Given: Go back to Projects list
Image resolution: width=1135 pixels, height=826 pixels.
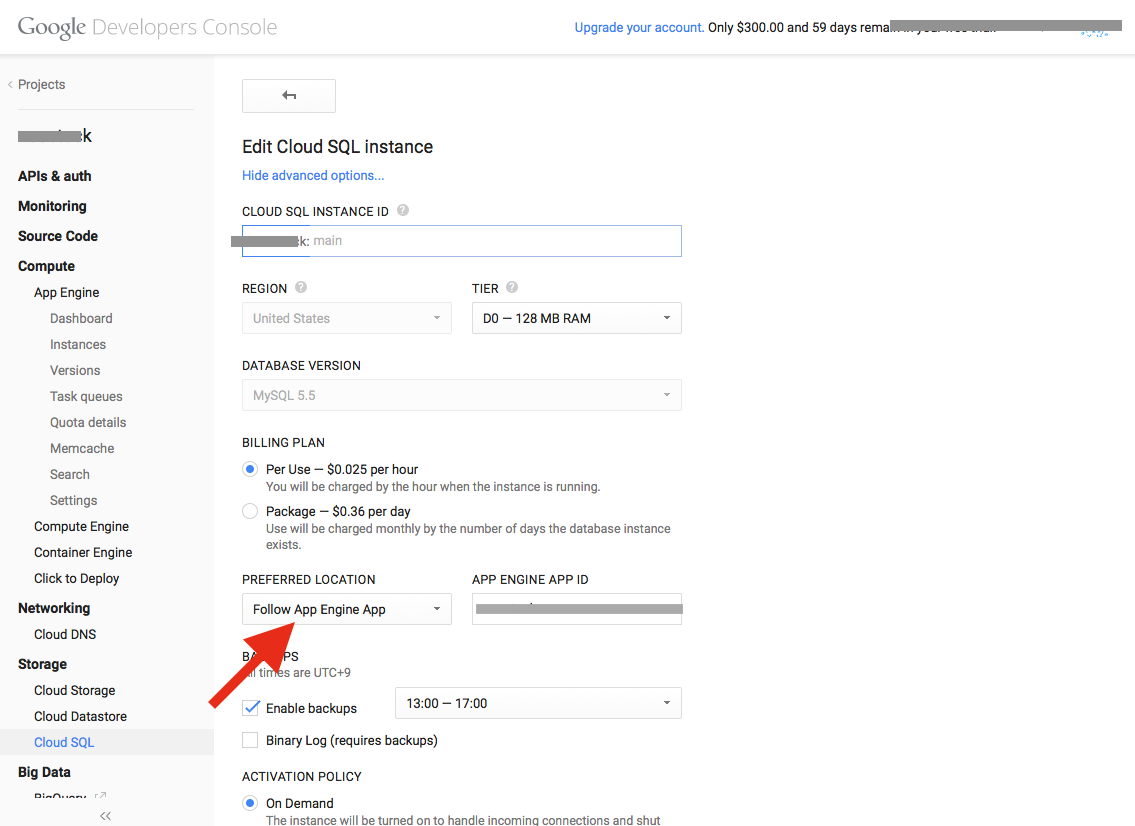Looking at the screenshot, I should (x=36, y=85).
